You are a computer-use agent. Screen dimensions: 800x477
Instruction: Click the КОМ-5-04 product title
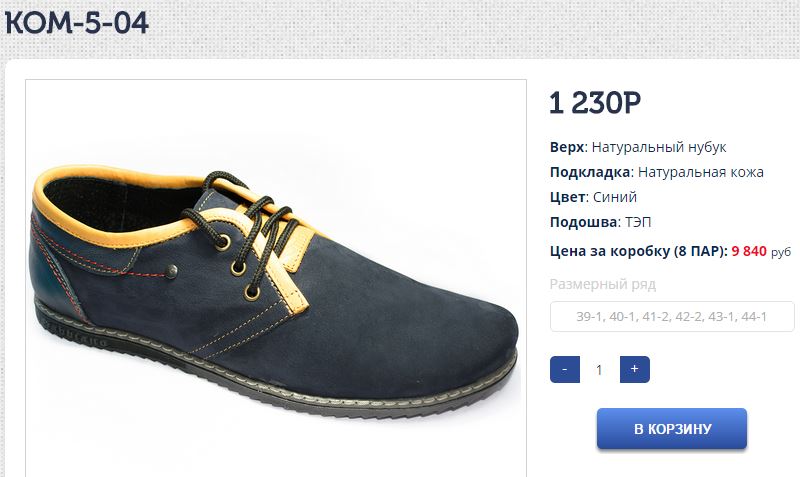[77, 22]
